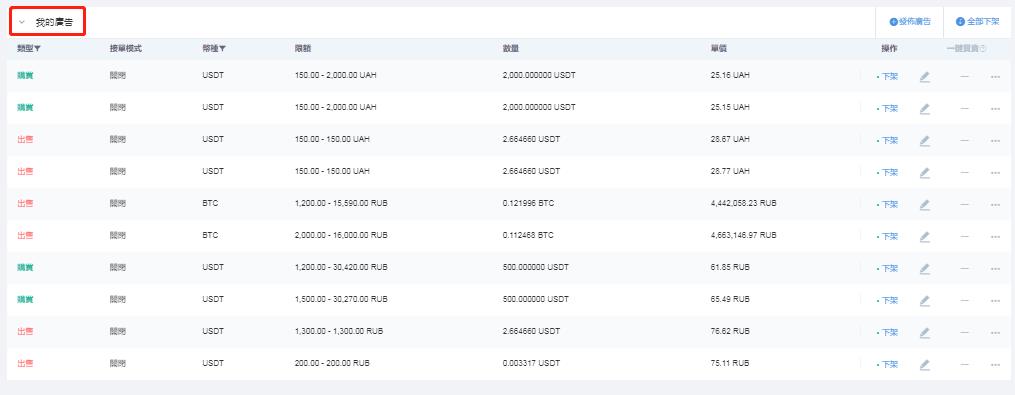This screenshot has width=1015, height=395.
Task: Click 出售 type in the 28.67 UAH row
Action: (25, 139)
